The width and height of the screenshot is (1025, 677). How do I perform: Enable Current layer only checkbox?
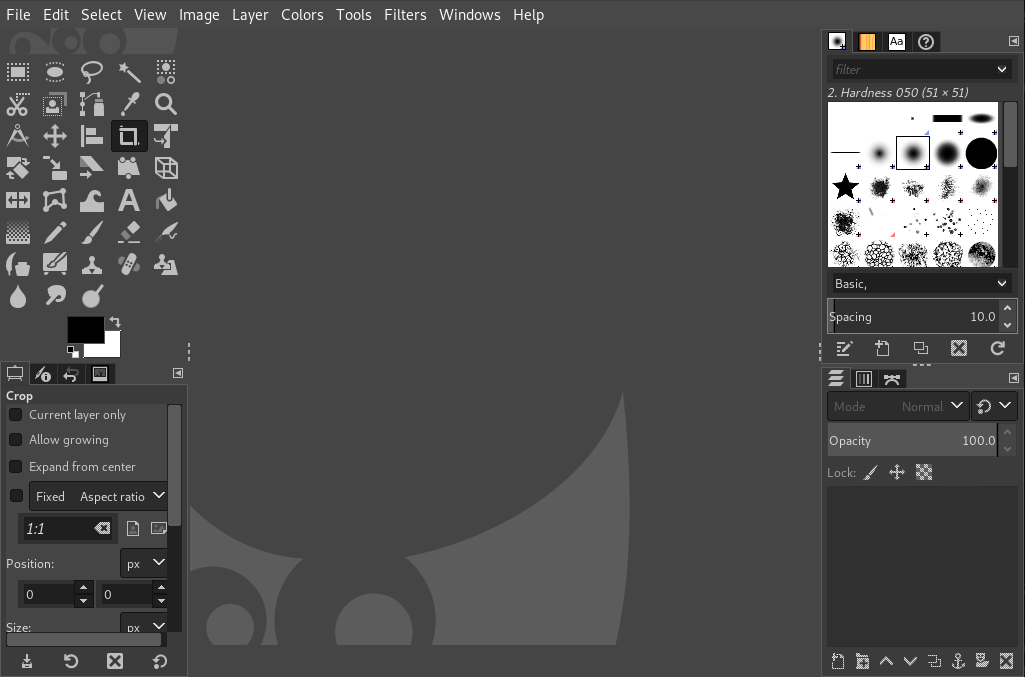point(16,415)
